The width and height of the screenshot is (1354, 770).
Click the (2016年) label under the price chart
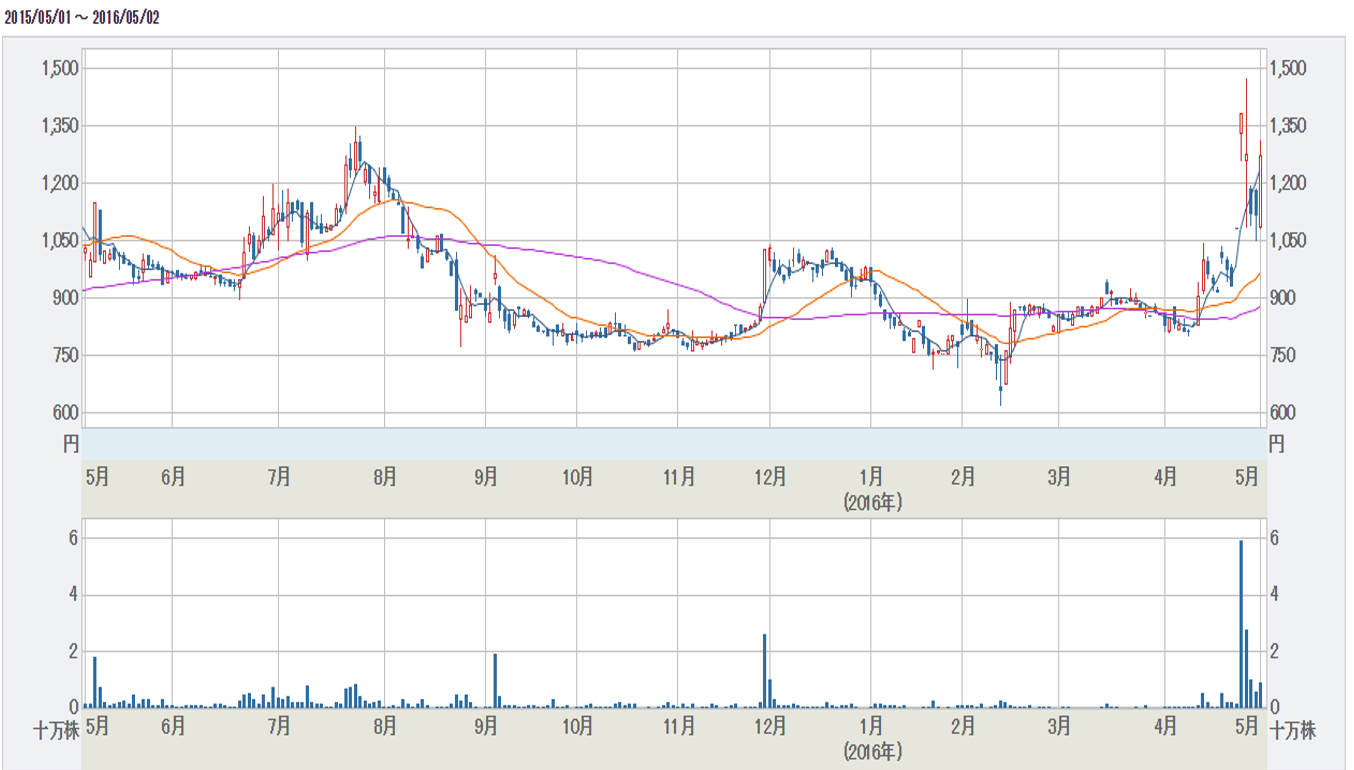click(x=872, y=503)
